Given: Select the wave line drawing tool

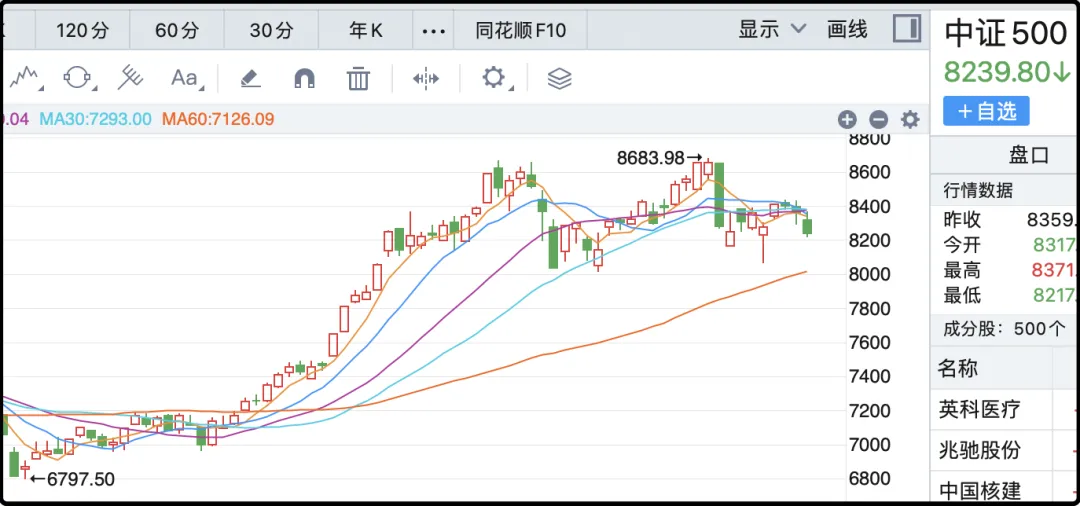Looking at the screenshot, I should [29, 77].
